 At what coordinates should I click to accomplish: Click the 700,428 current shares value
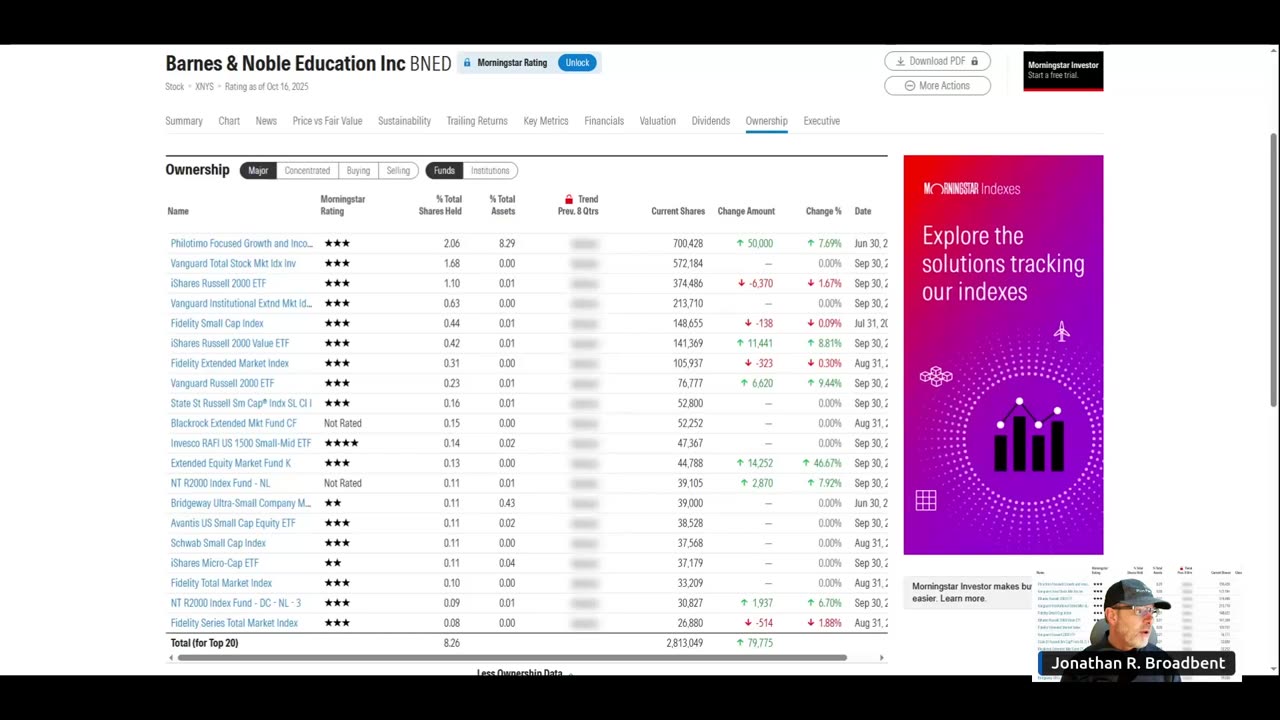688,243
